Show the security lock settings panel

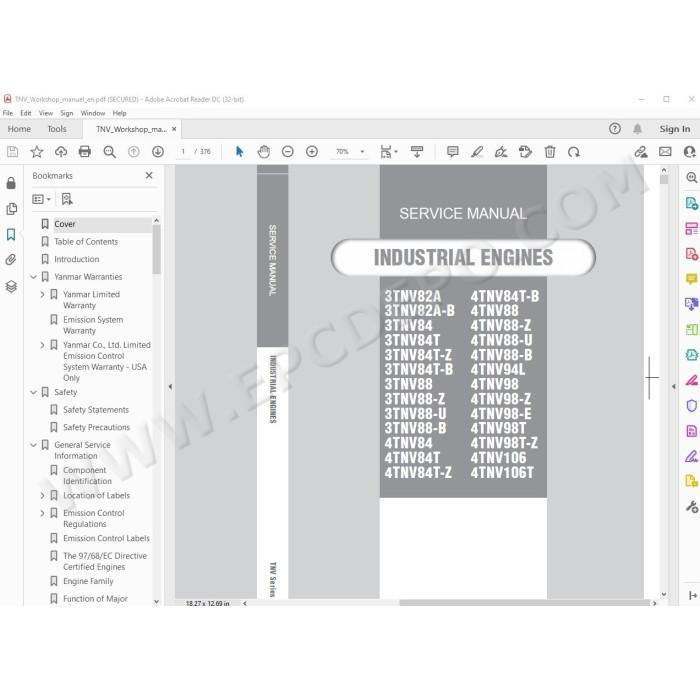11,183
